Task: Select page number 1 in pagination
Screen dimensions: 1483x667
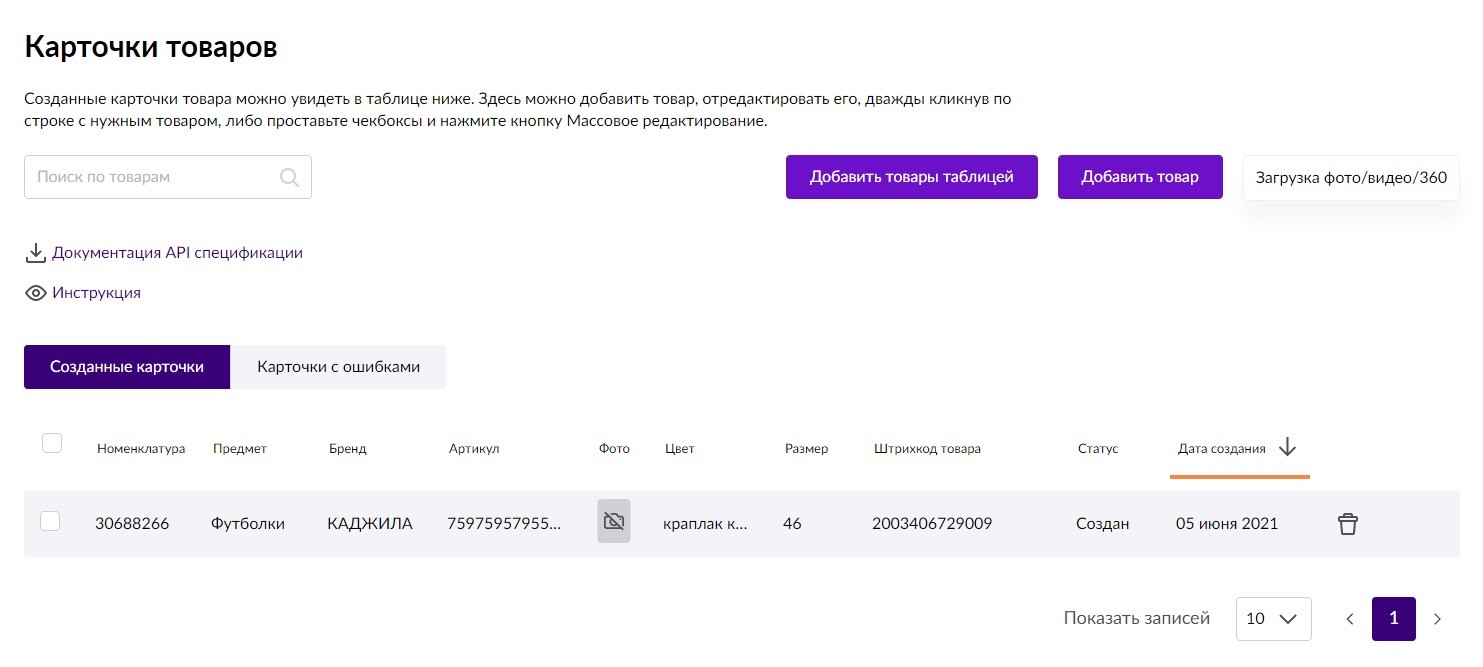Action: [x=1394, y=619]
